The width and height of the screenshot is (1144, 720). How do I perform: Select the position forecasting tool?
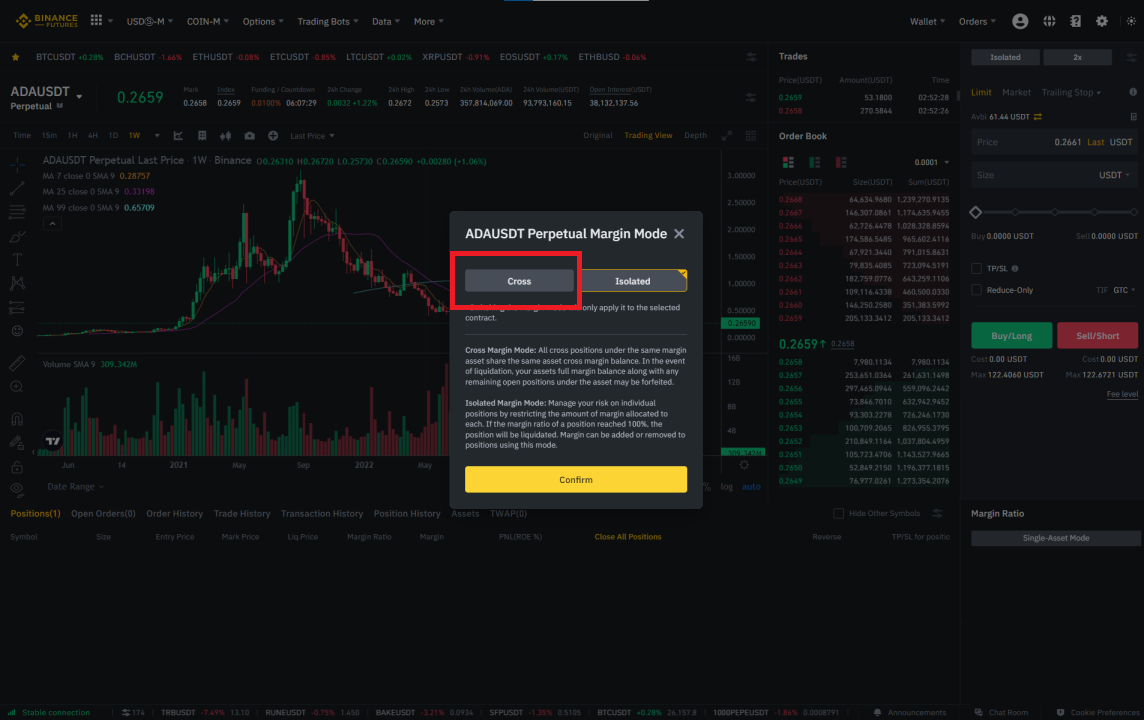coord(17,307)
